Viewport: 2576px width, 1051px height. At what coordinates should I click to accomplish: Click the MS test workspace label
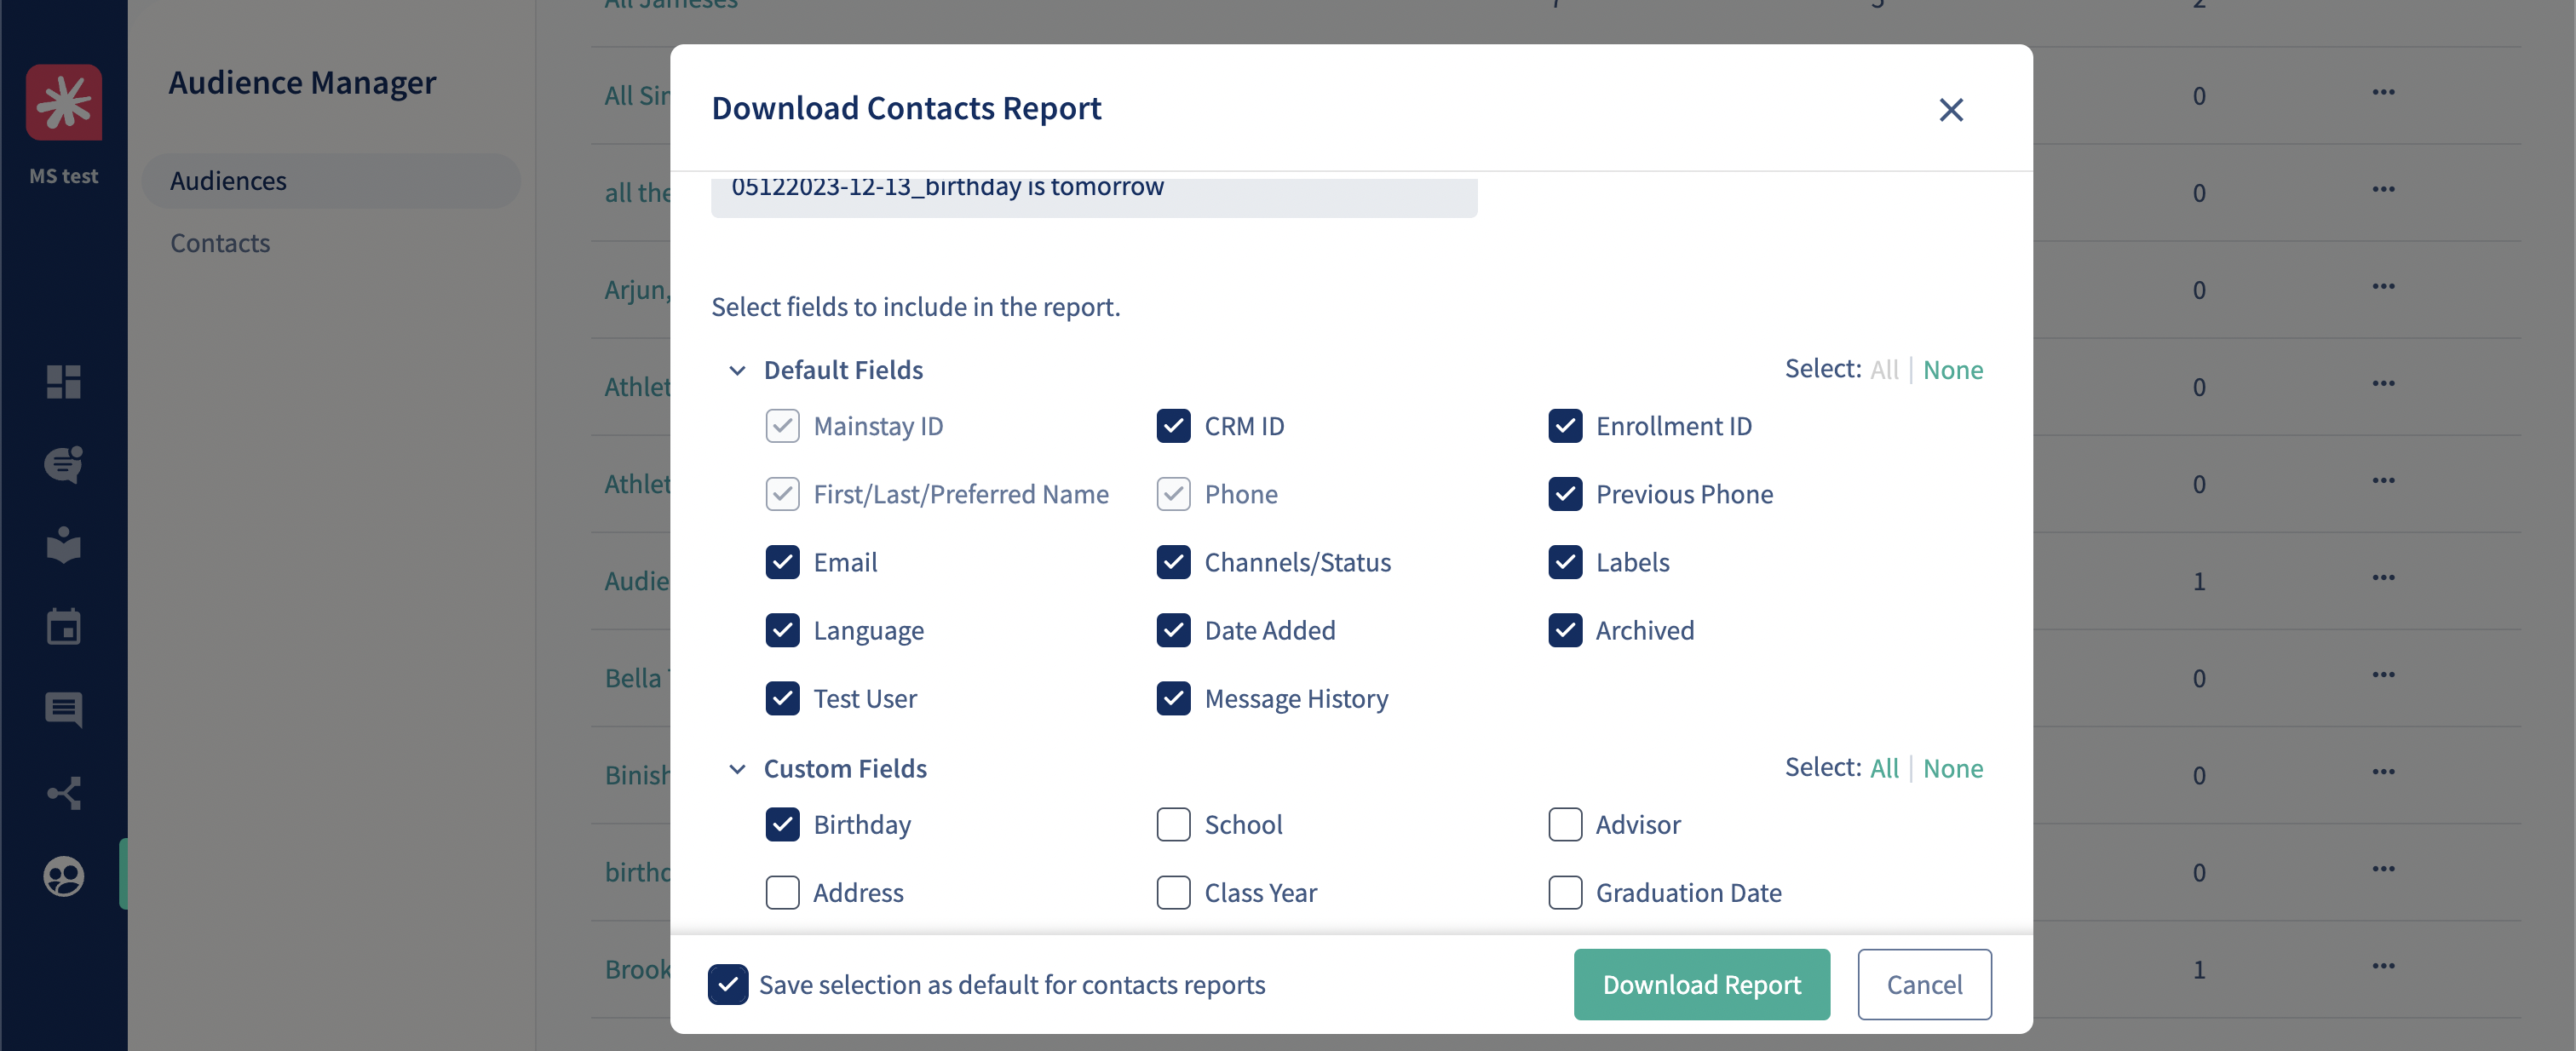pyautogui.click(x=64, y=176)
